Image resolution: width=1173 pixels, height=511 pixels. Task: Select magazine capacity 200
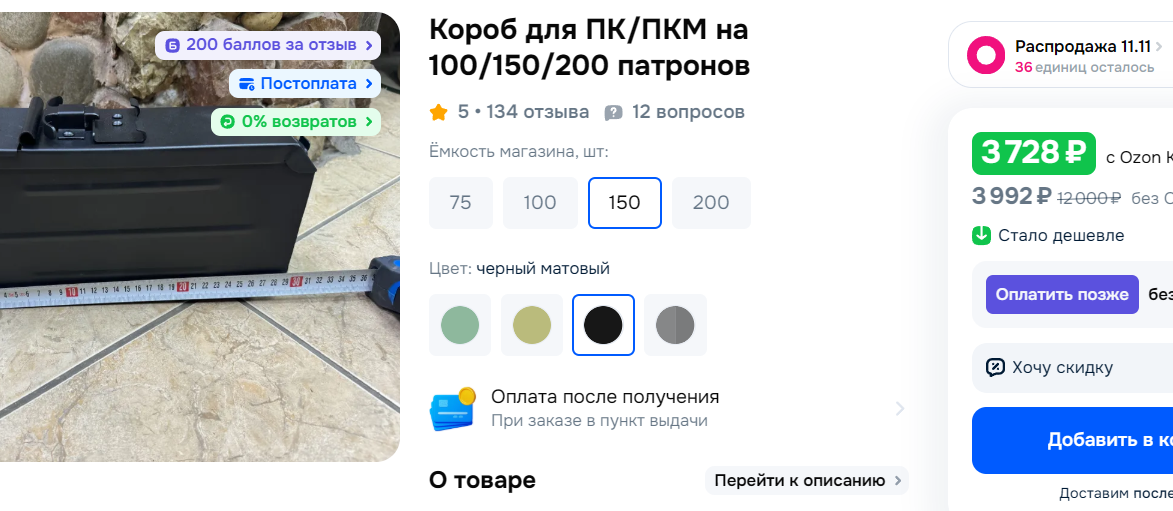tap(711, 203)
